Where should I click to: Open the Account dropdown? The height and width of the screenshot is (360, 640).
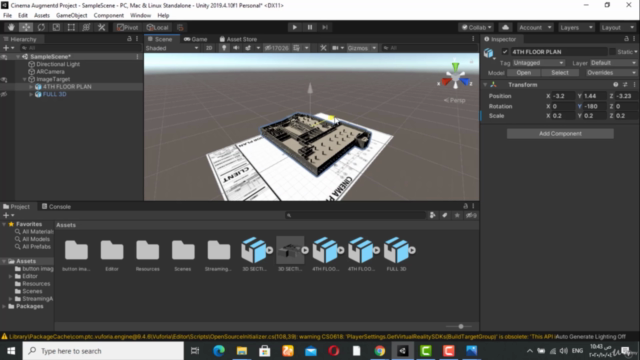[x=535, y=27]
